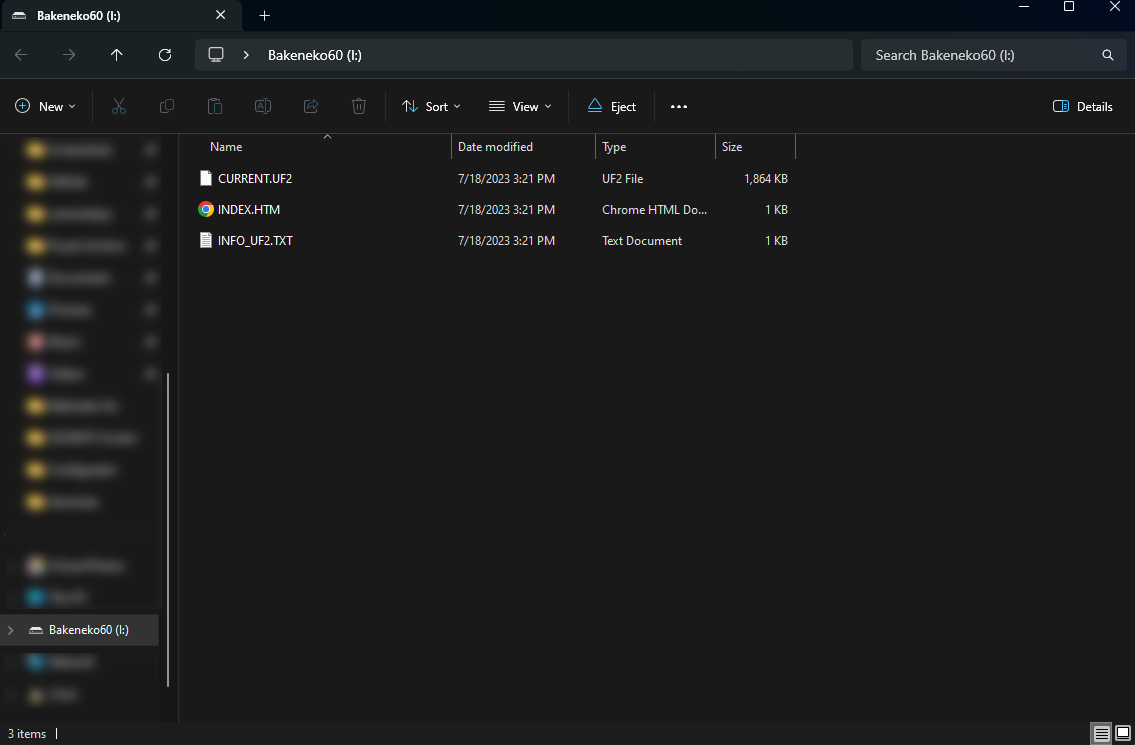Viewport: 1135px width, 745px height.
Task: Add a new tab with plus button
Action: (x=265, y=16)
